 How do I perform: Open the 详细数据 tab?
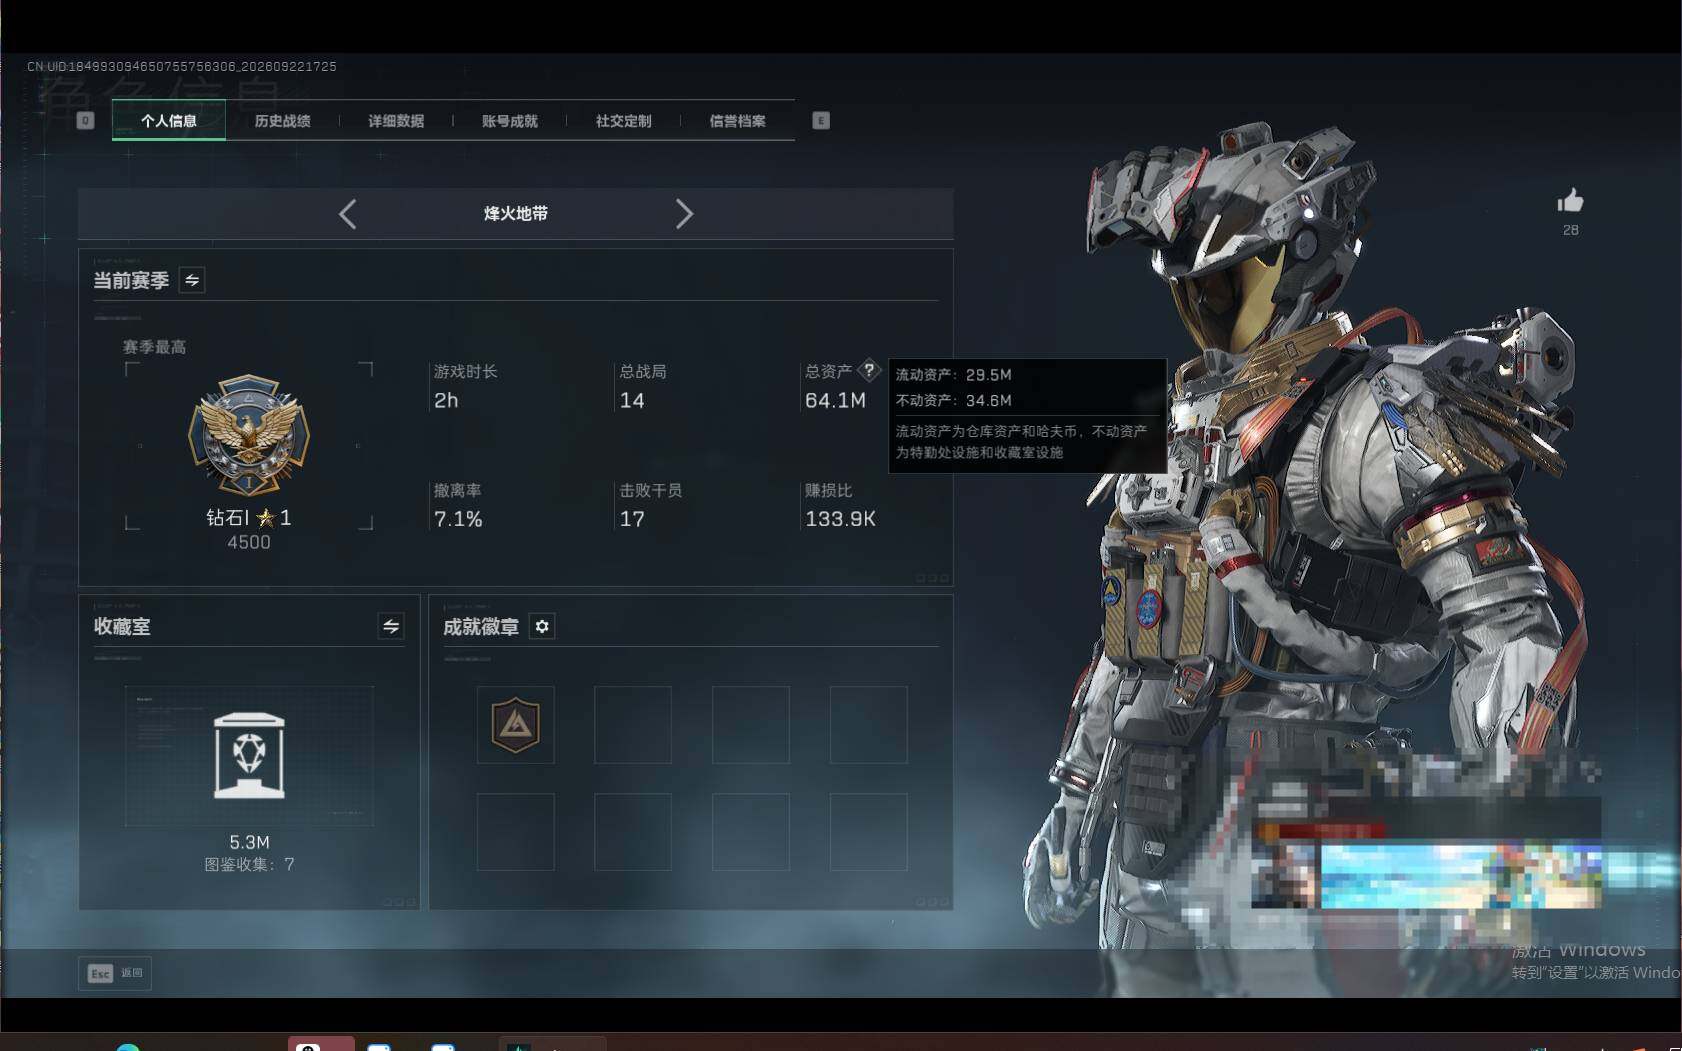tap(396, 121)
